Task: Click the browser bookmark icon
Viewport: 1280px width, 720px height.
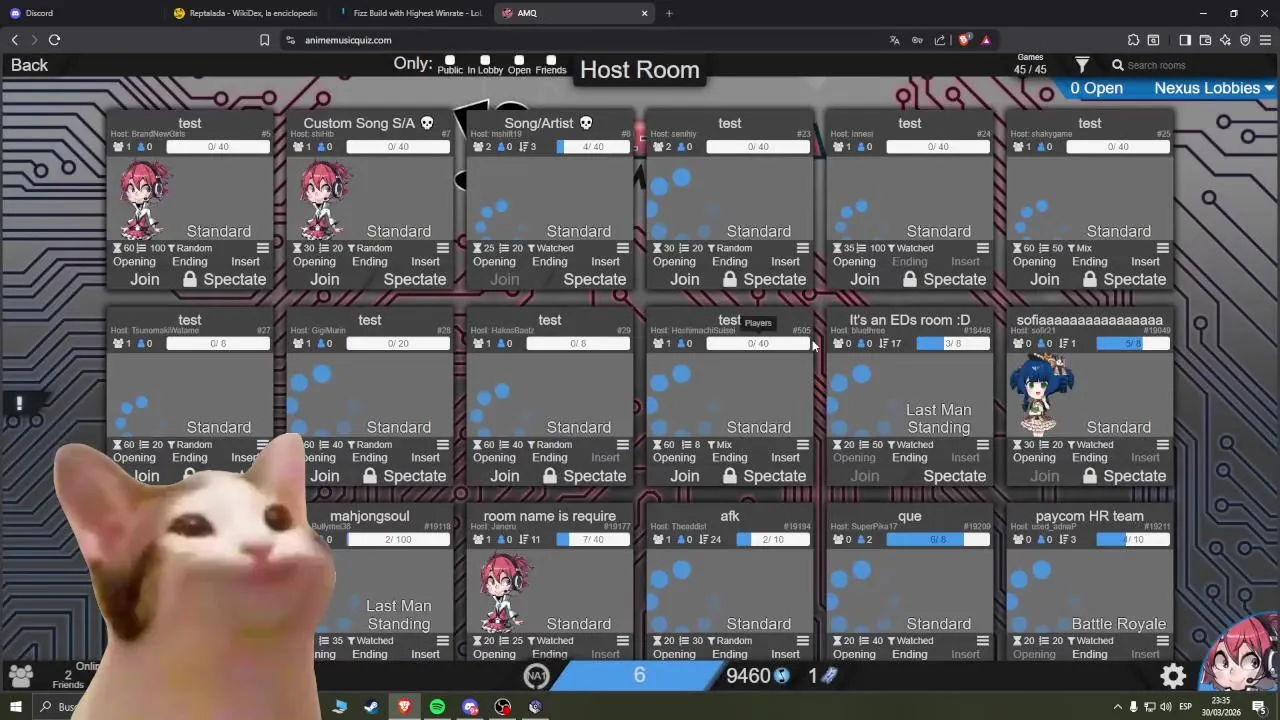Action: (264, 40)
